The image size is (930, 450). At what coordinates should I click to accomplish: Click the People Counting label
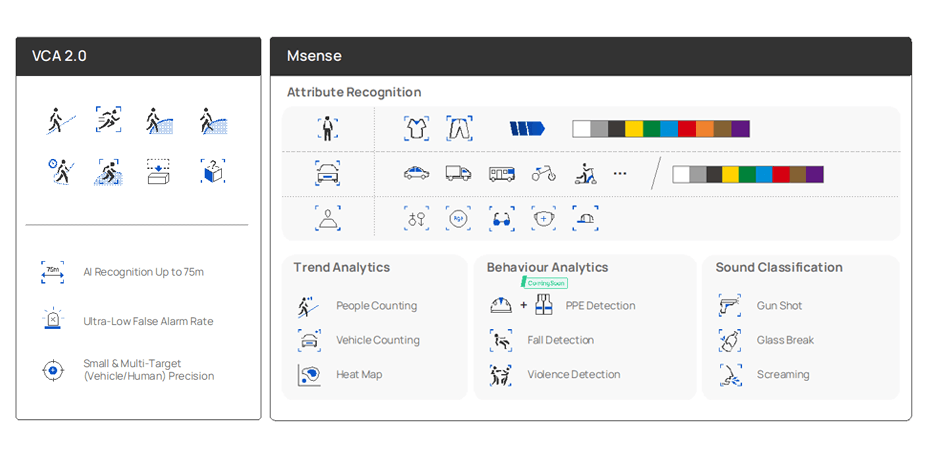pos(376,306)
